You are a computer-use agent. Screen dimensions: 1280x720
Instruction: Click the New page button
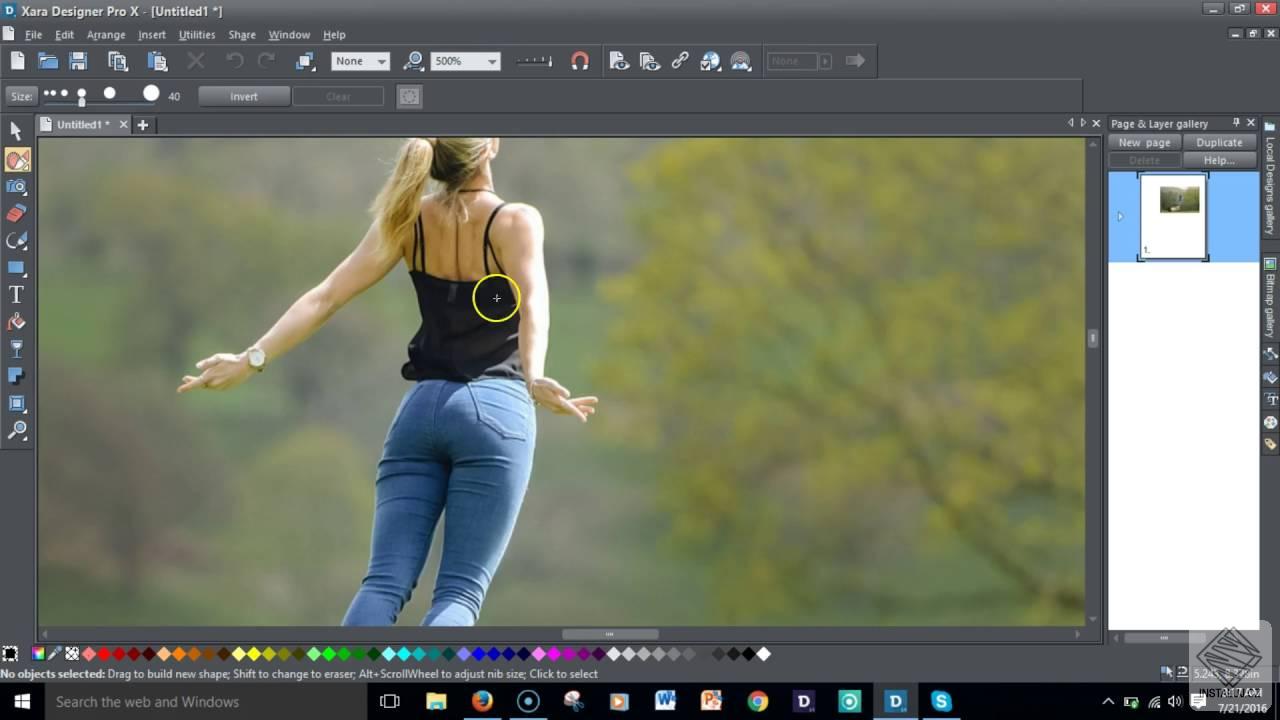coord(1142,142)
